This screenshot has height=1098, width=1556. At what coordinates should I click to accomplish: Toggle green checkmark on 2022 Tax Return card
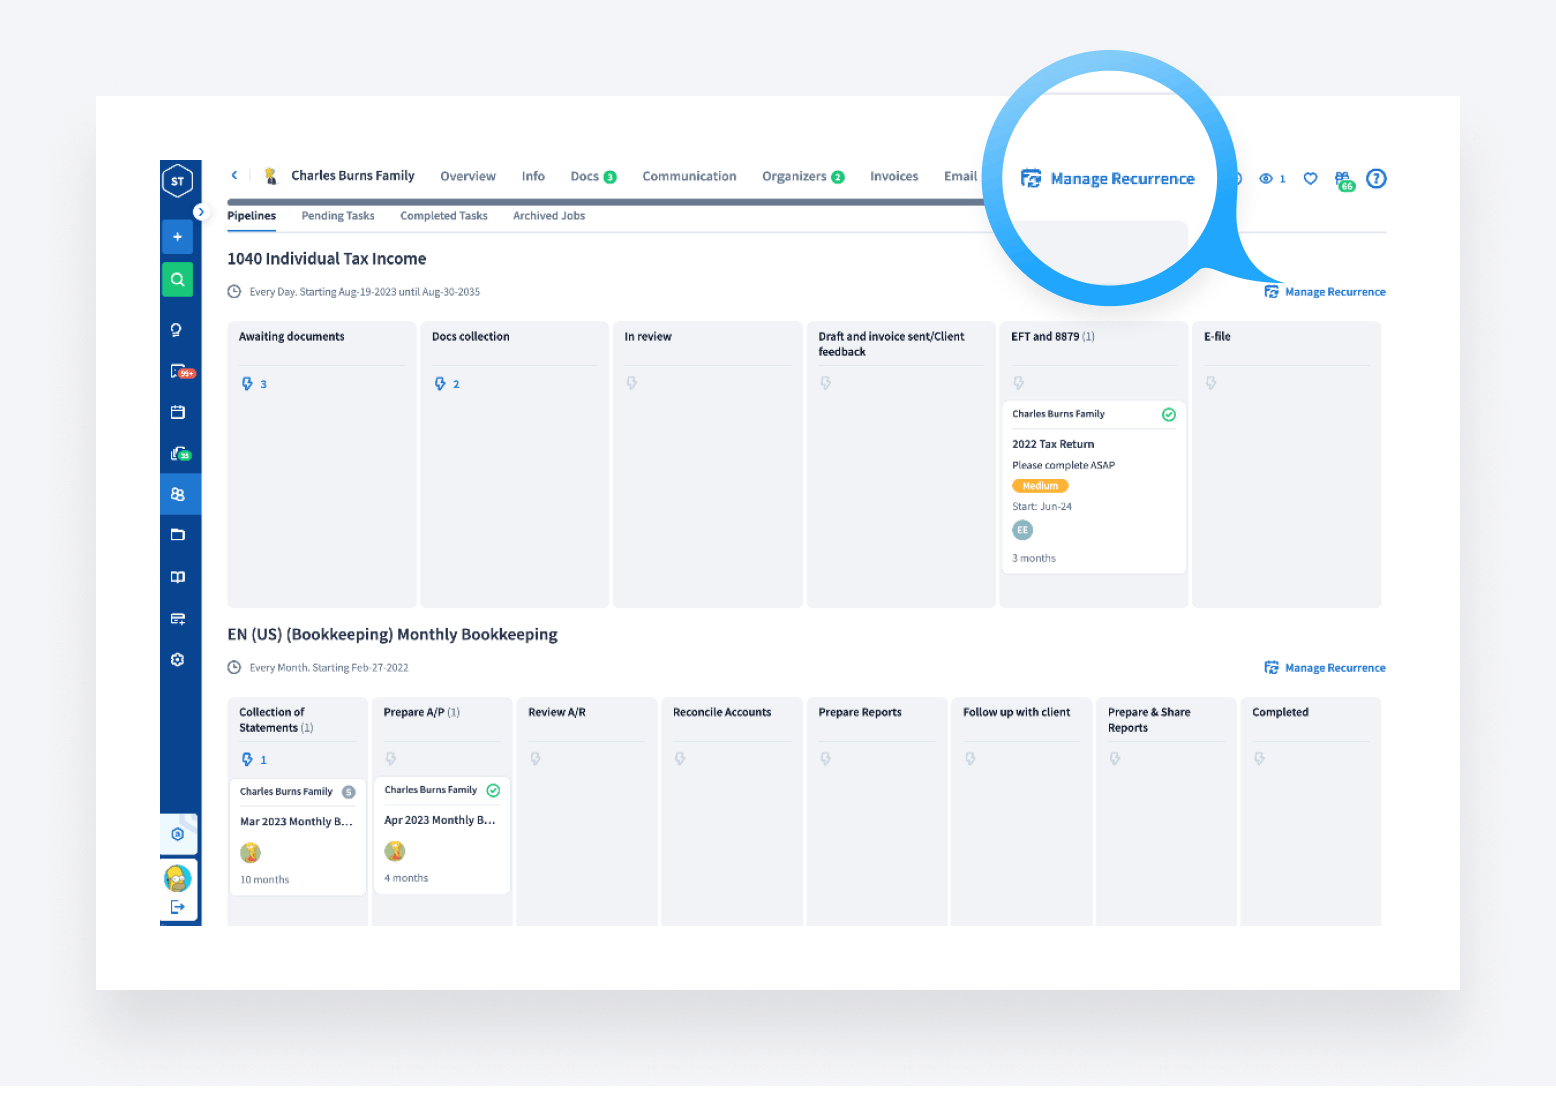coord(1168,415)
